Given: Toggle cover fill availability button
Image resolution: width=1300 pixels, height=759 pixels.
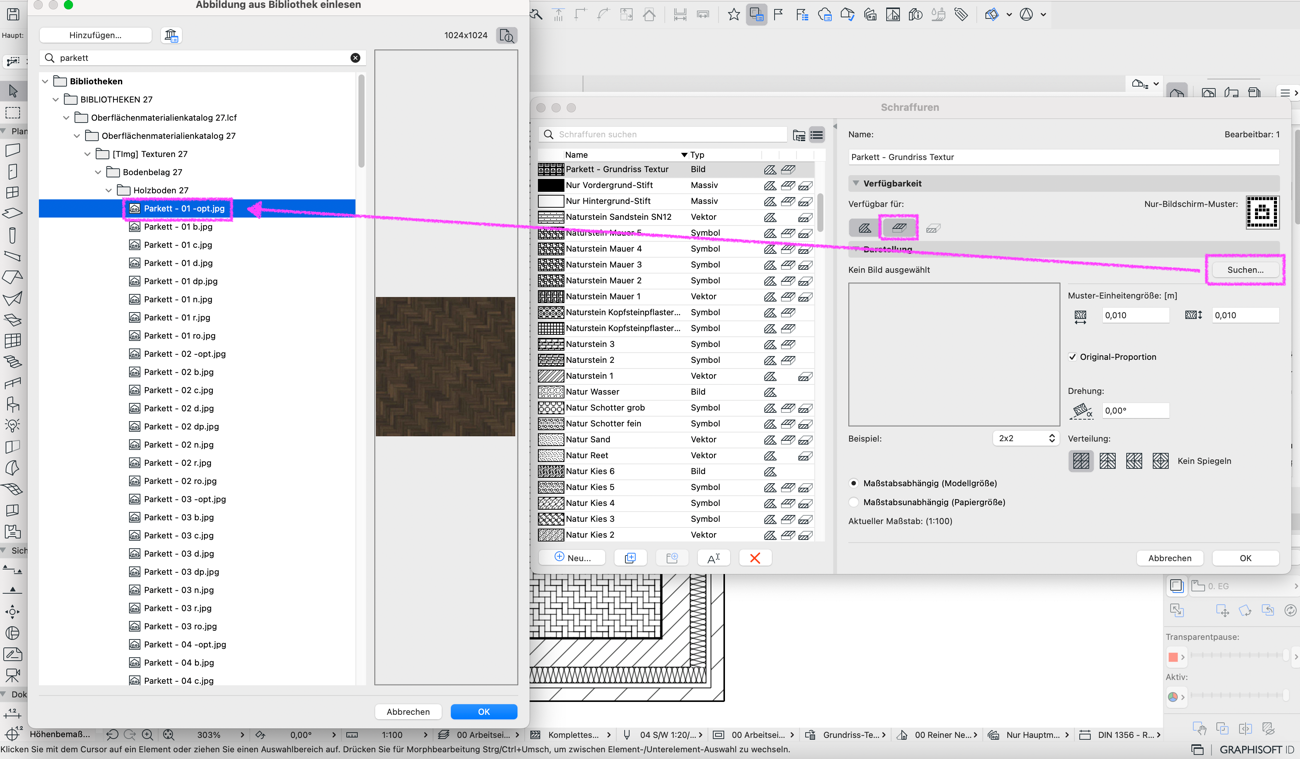Looking at the screenshot, I should click(899, 229).
